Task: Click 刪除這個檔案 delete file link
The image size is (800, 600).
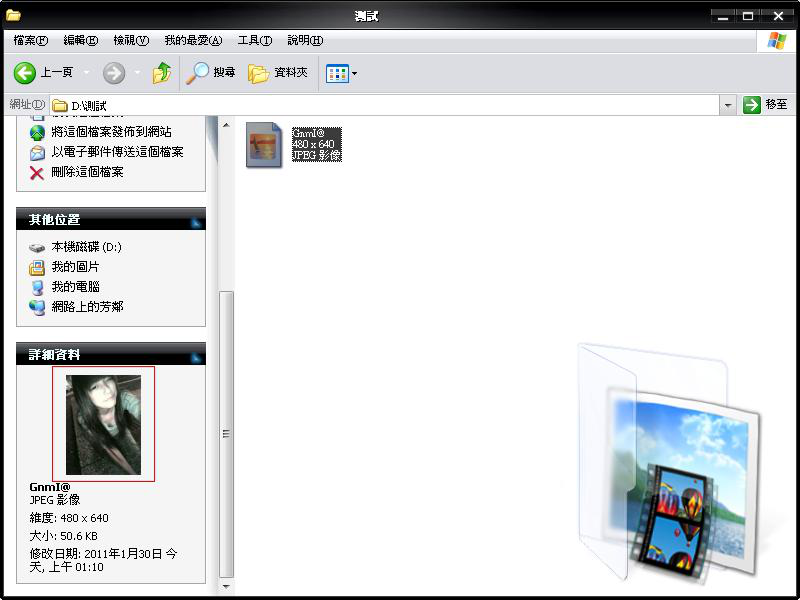Action: click(87, 172)
